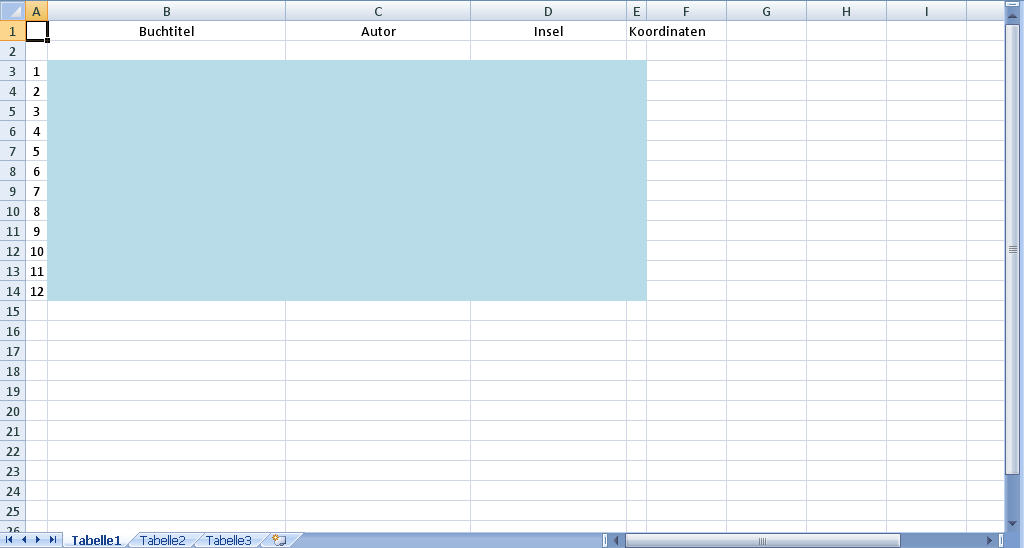Click horizontal scrollbar left arrow

pos(617,541)
